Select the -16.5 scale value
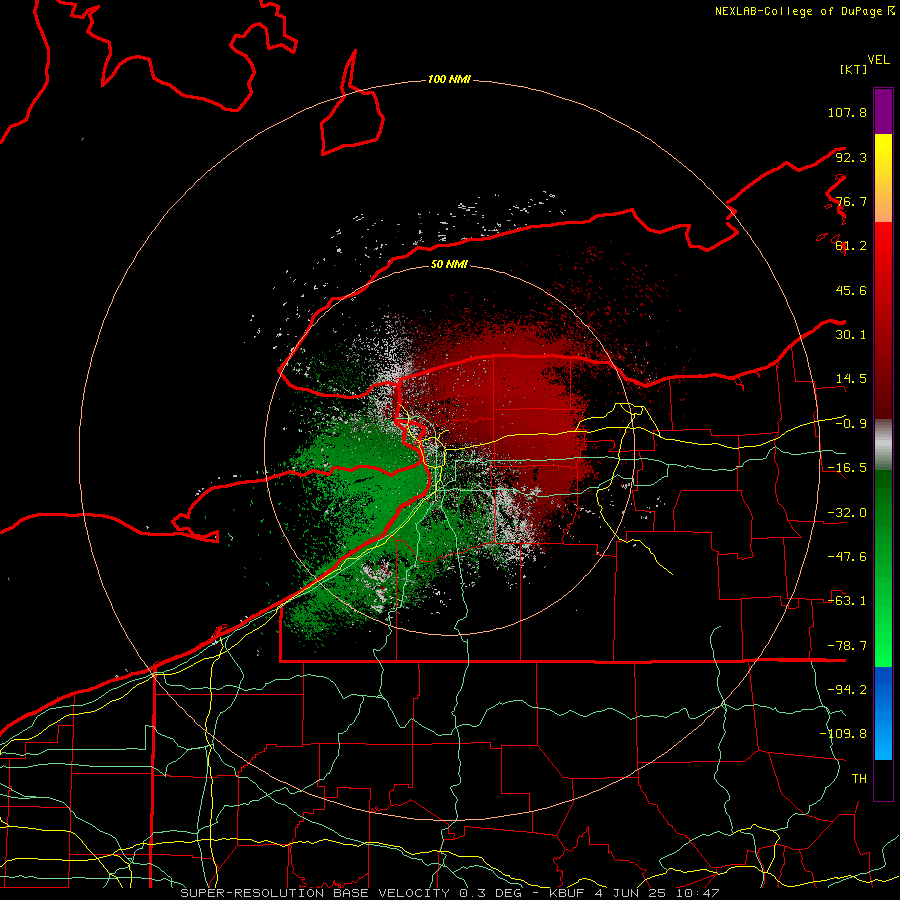Viewport: 900px width, 900px height. tap(847, 468)
